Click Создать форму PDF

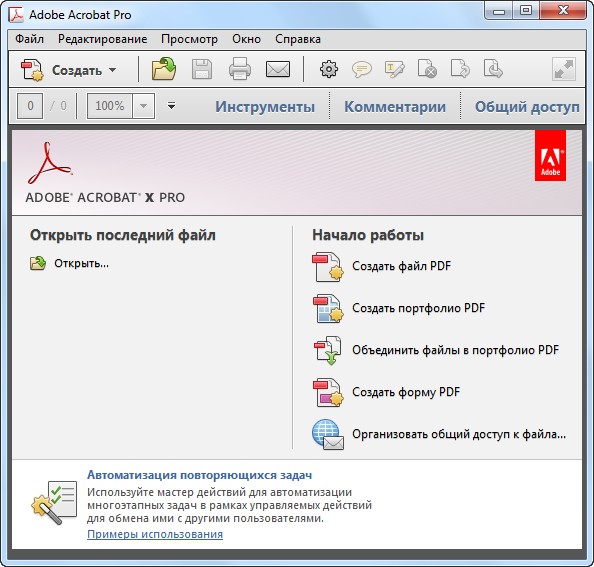(406, 392)
